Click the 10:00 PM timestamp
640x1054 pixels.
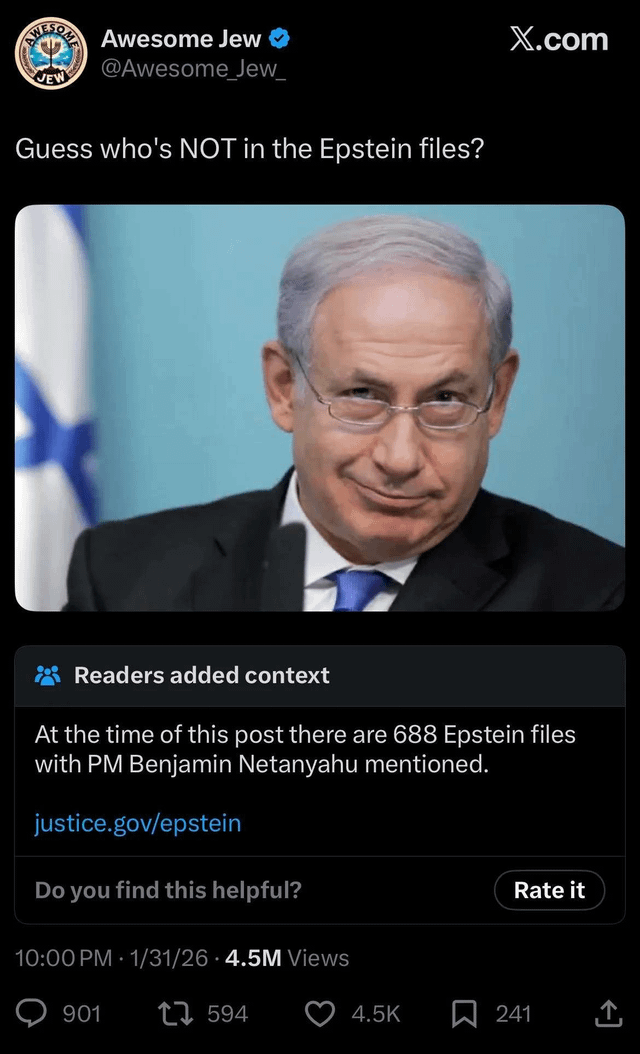click(64, 958)
